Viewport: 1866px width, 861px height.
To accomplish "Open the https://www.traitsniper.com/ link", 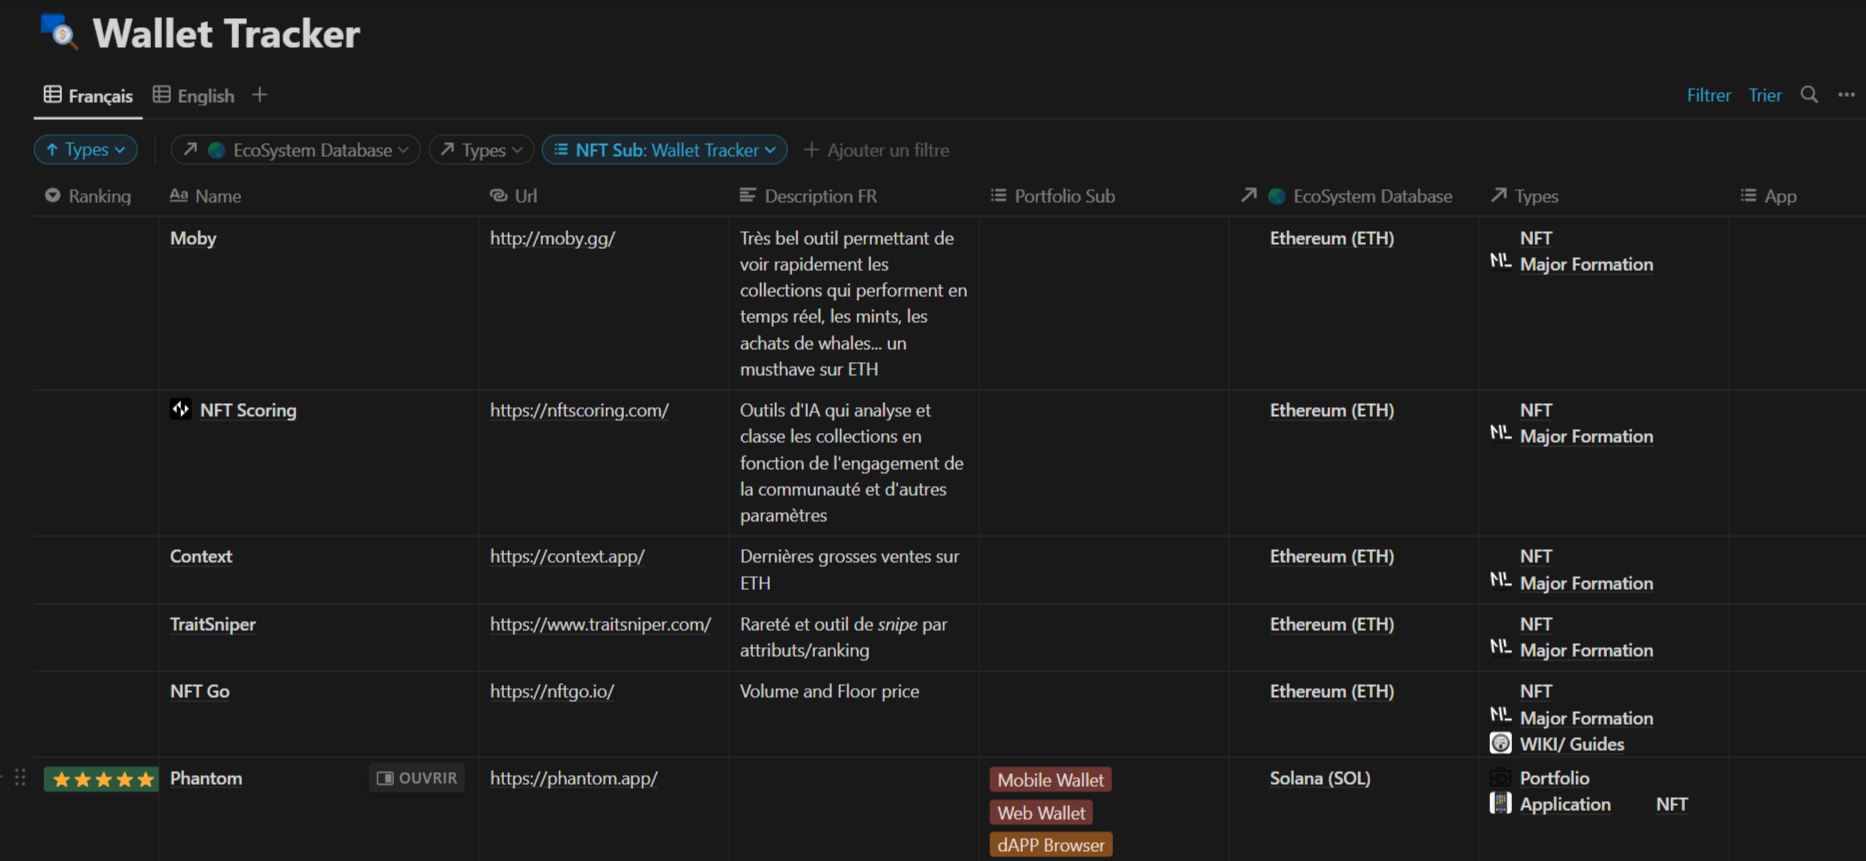I will [x=600, y=624].
